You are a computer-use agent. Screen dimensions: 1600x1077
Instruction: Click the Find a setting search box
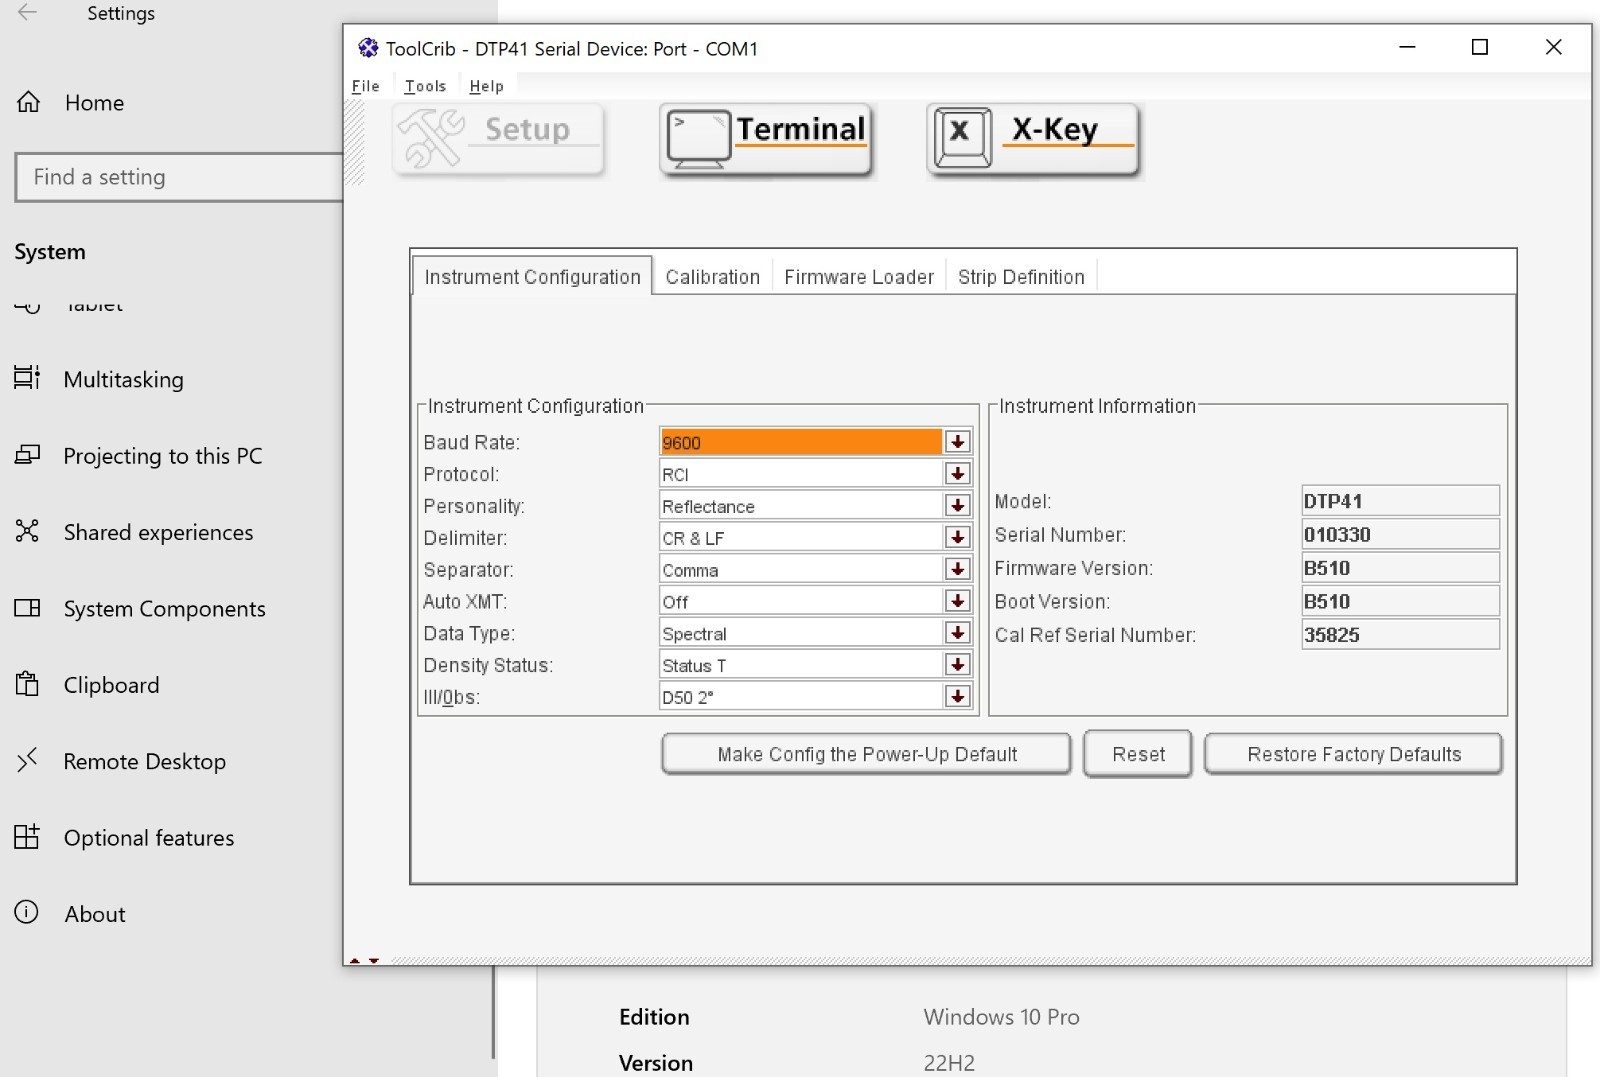(180, 177)
